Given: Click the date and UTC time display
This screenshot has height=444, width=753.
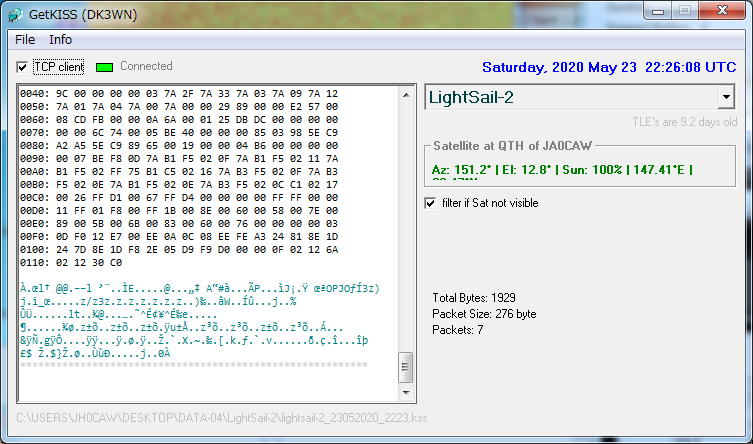Looking at the screenshot, I should (x=609, y=67).
